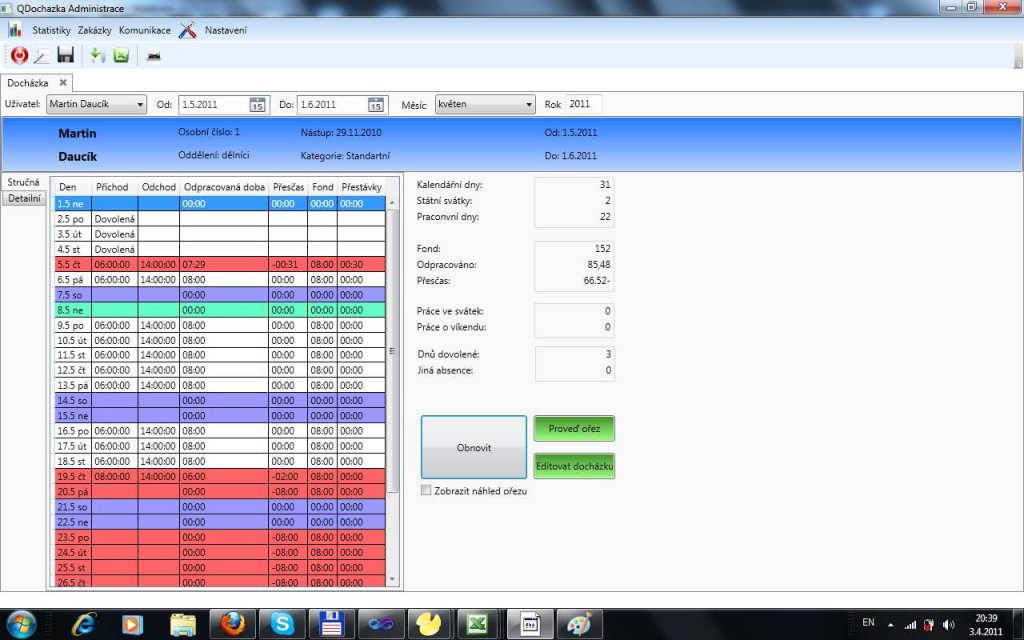Click the Obnovit button
The height and width of the screenshot is (640, 1024).
(x=473, y=448)
